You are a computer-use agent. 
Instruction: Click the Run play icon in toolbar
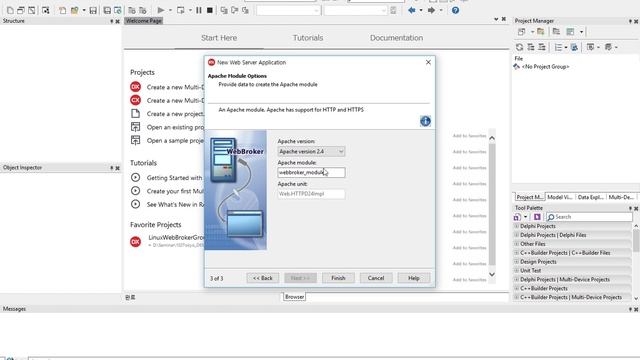click(x=161, y=10)
